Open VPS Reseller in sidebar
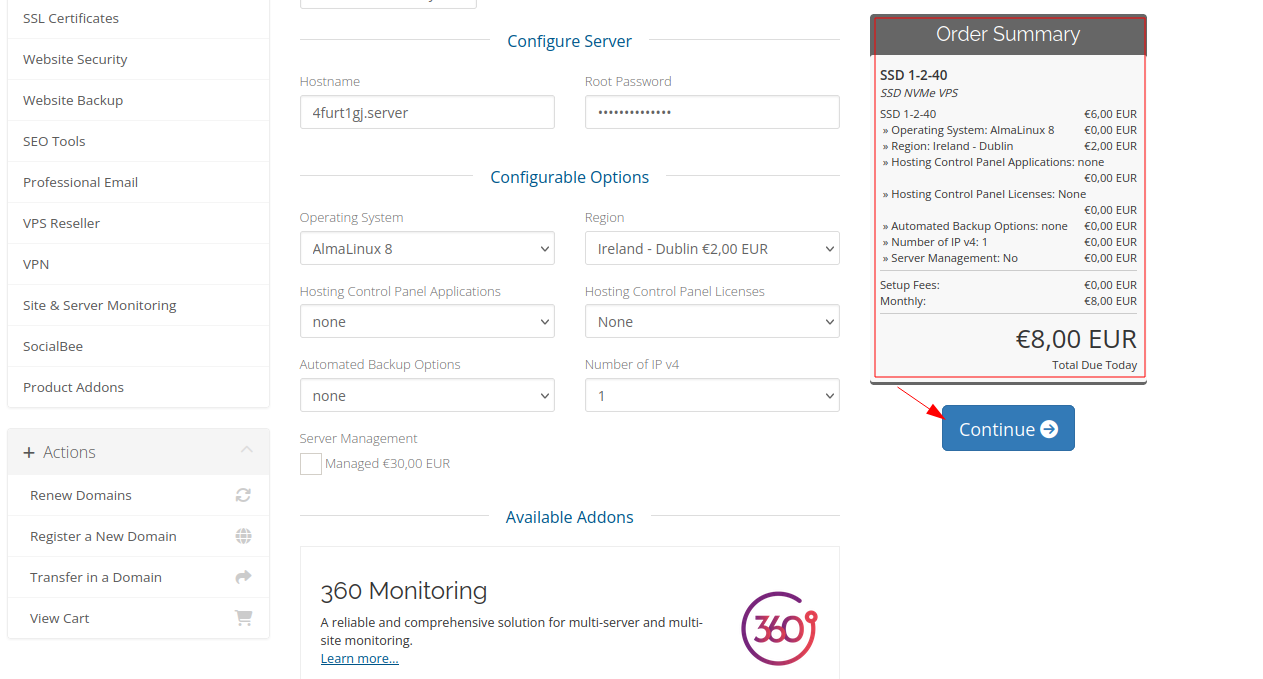1263x679 pixels. coord(138,223)
